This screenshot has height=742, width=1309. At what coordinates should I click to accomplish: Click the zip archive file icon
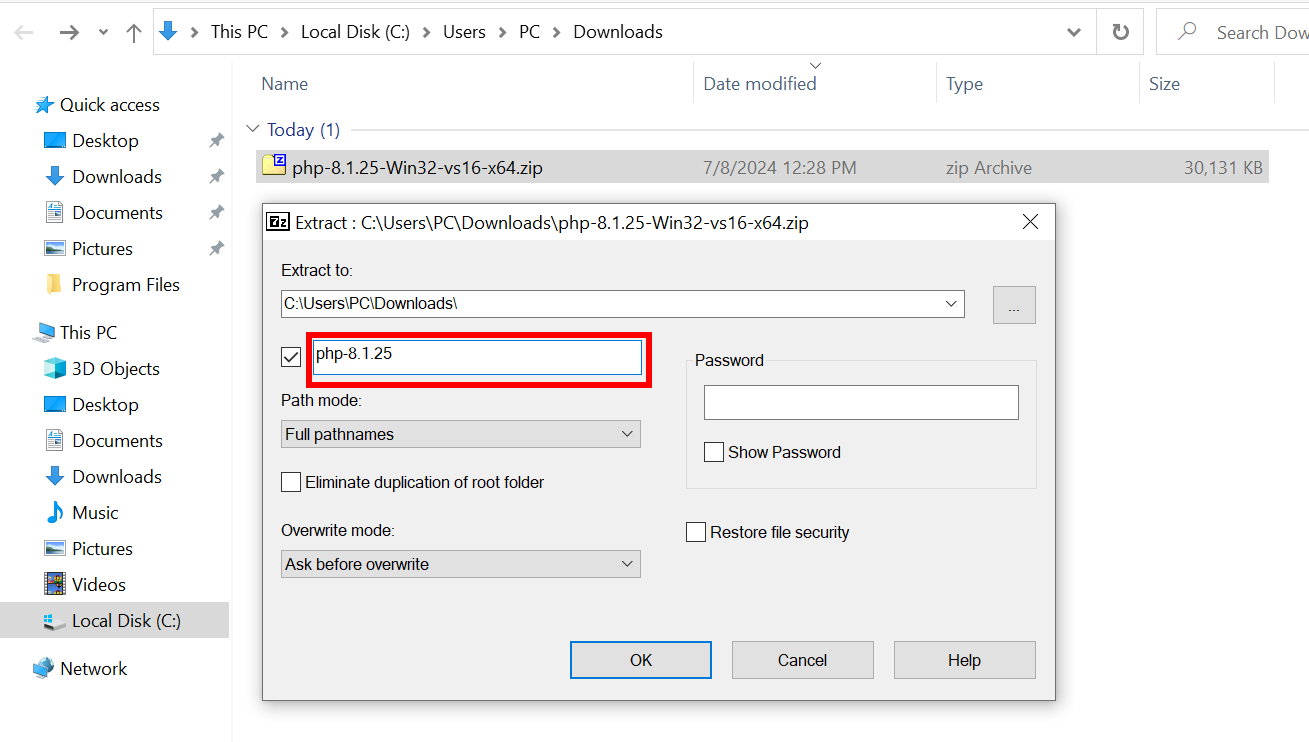coord(274,166)
